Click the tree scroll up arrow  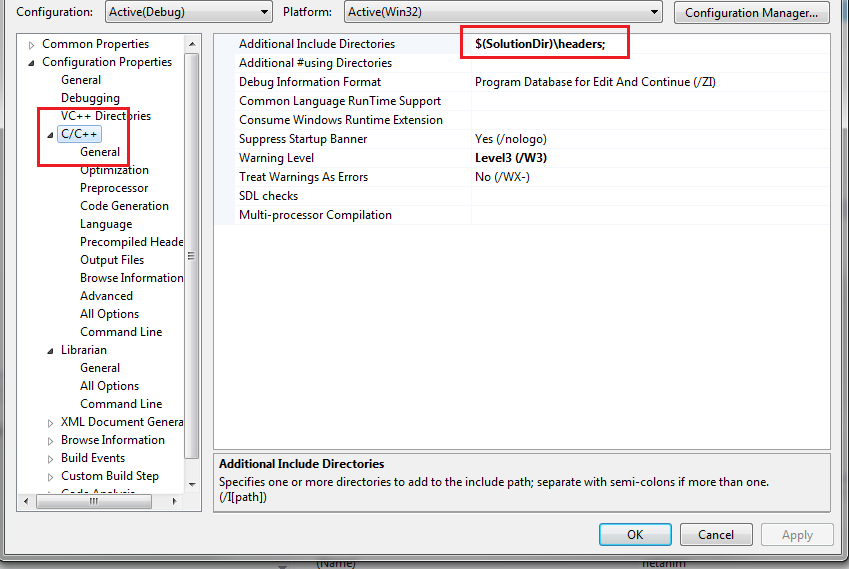192,44
